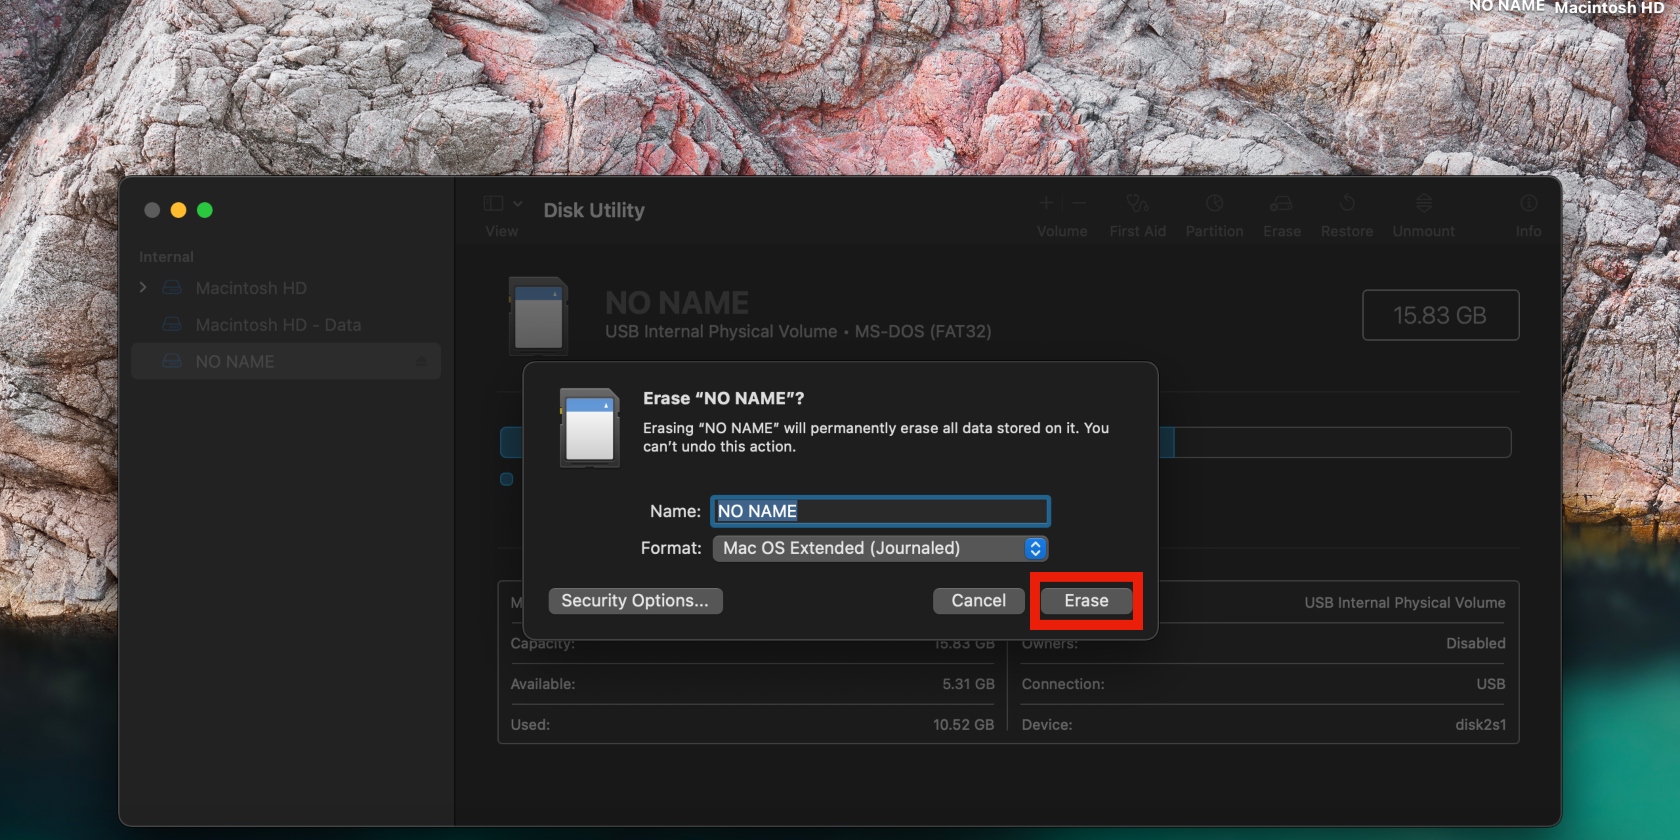Select Macintosh HD in sidebar

pyautogui.click(x=251, y=288)
